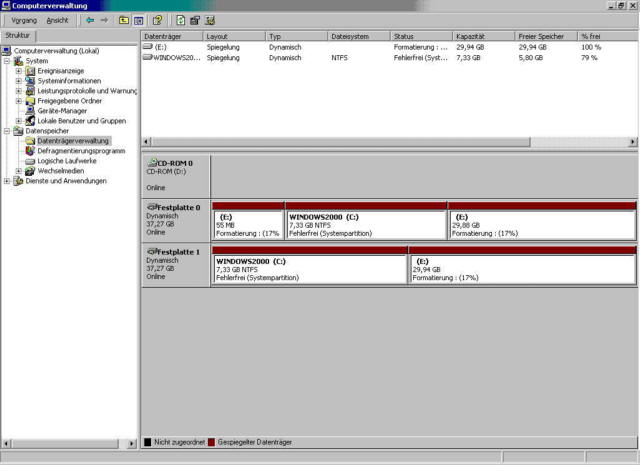Select Datenträgerverwaltung in the tree

pos(73,141)
